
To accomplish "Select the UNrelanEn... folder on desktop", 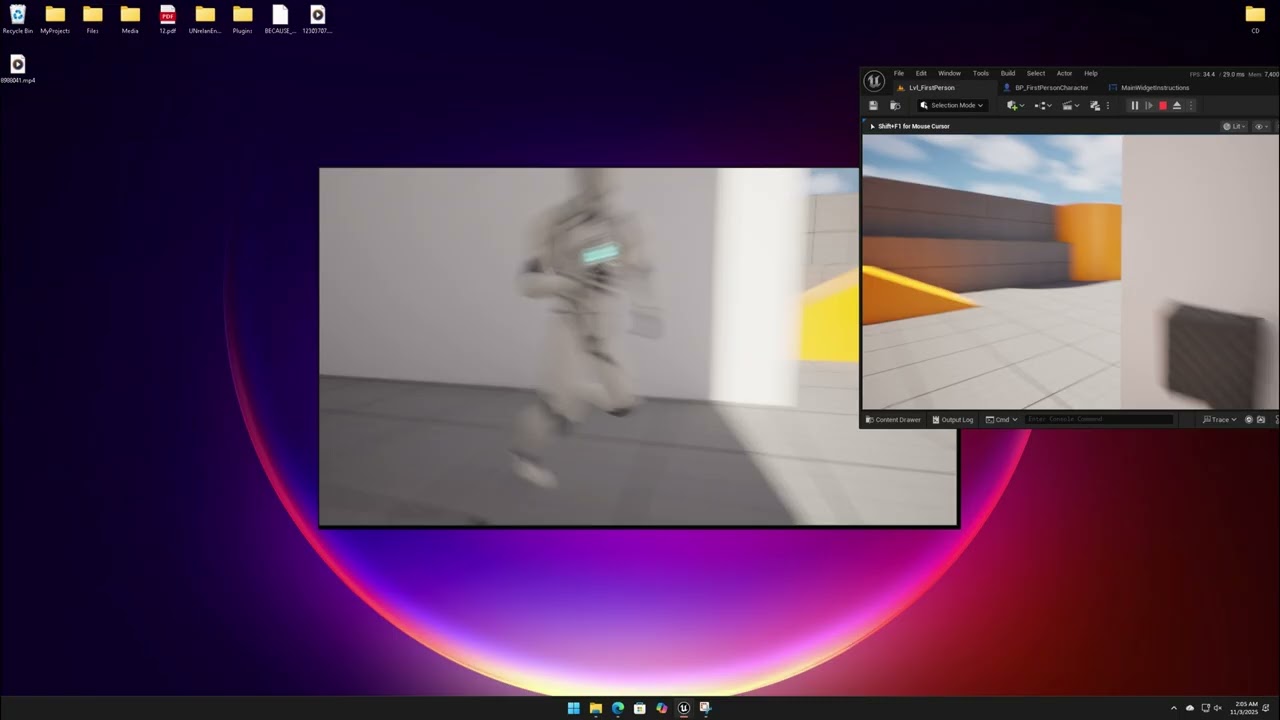I will 205,19.
